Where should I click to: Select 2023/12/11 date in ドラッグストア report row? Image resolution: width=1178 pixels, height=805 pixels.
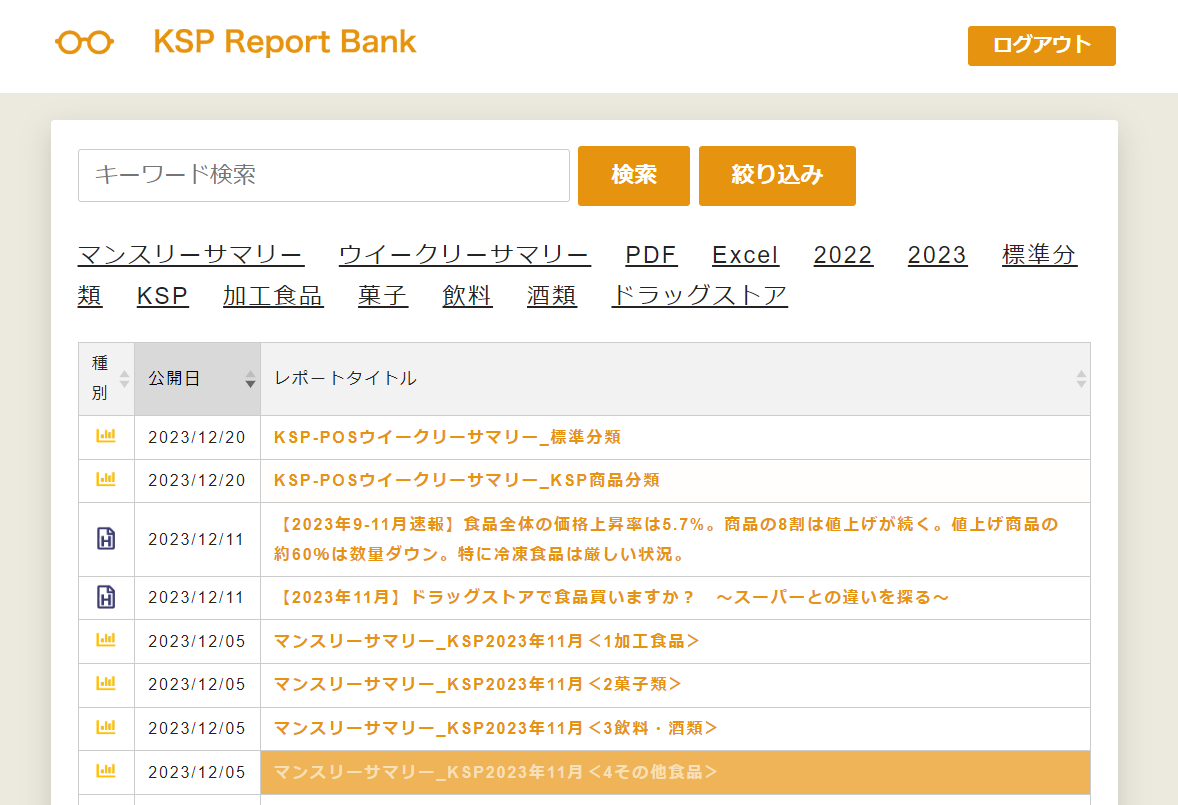196,598
